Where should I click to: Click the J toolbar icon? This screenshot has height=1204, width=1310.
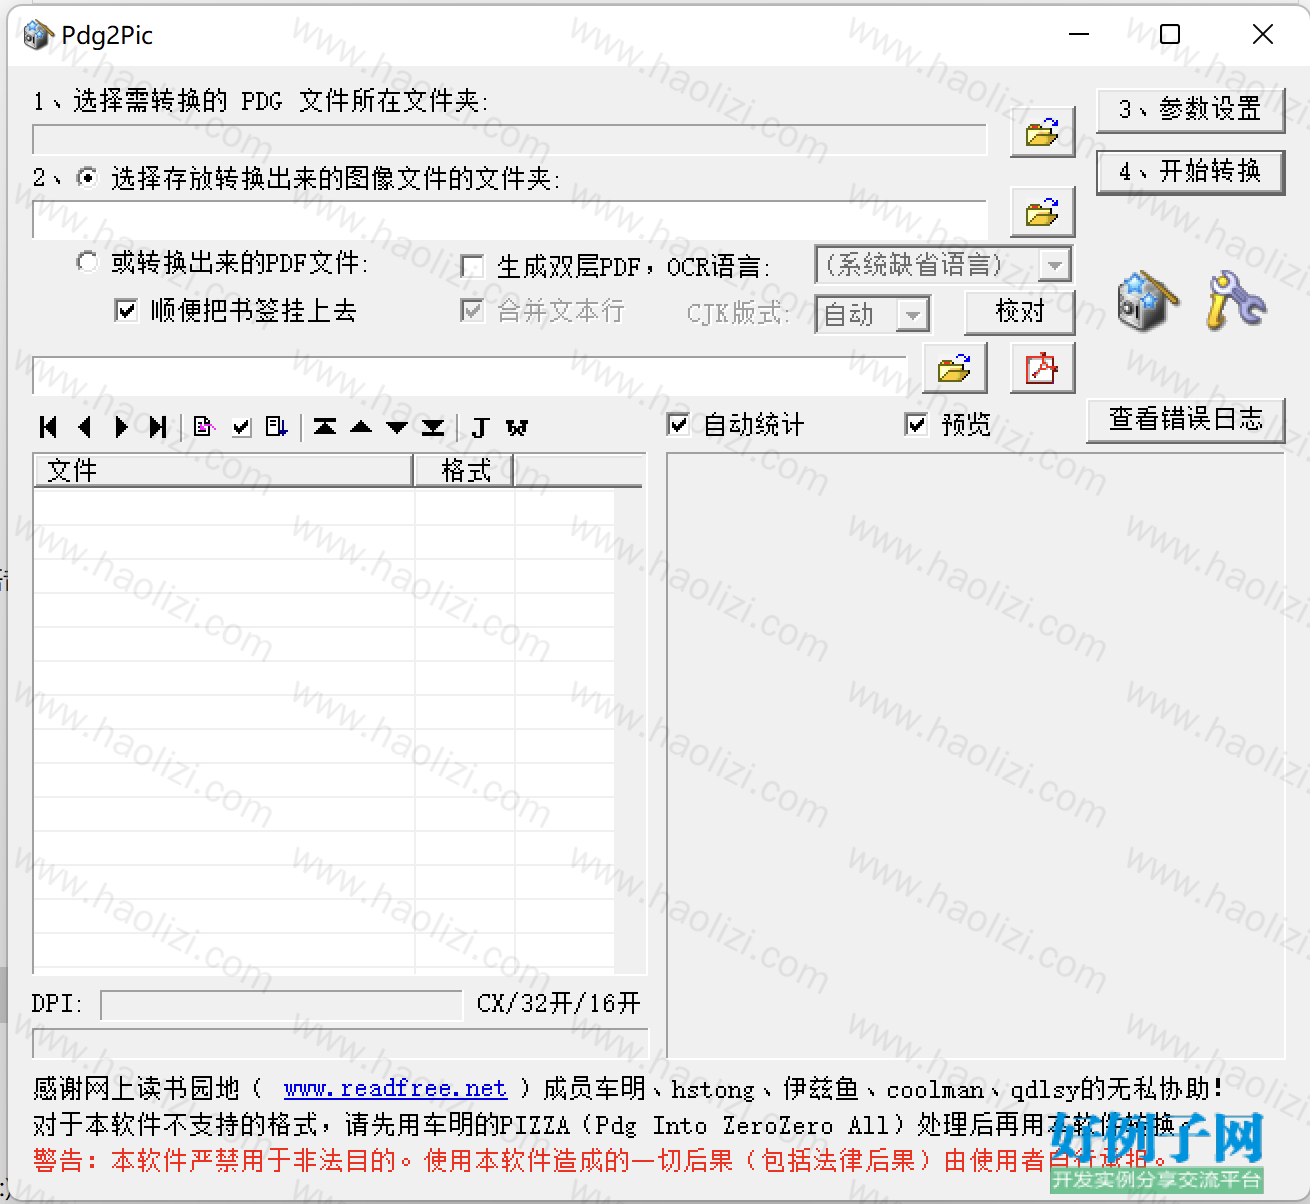point(480,427)
